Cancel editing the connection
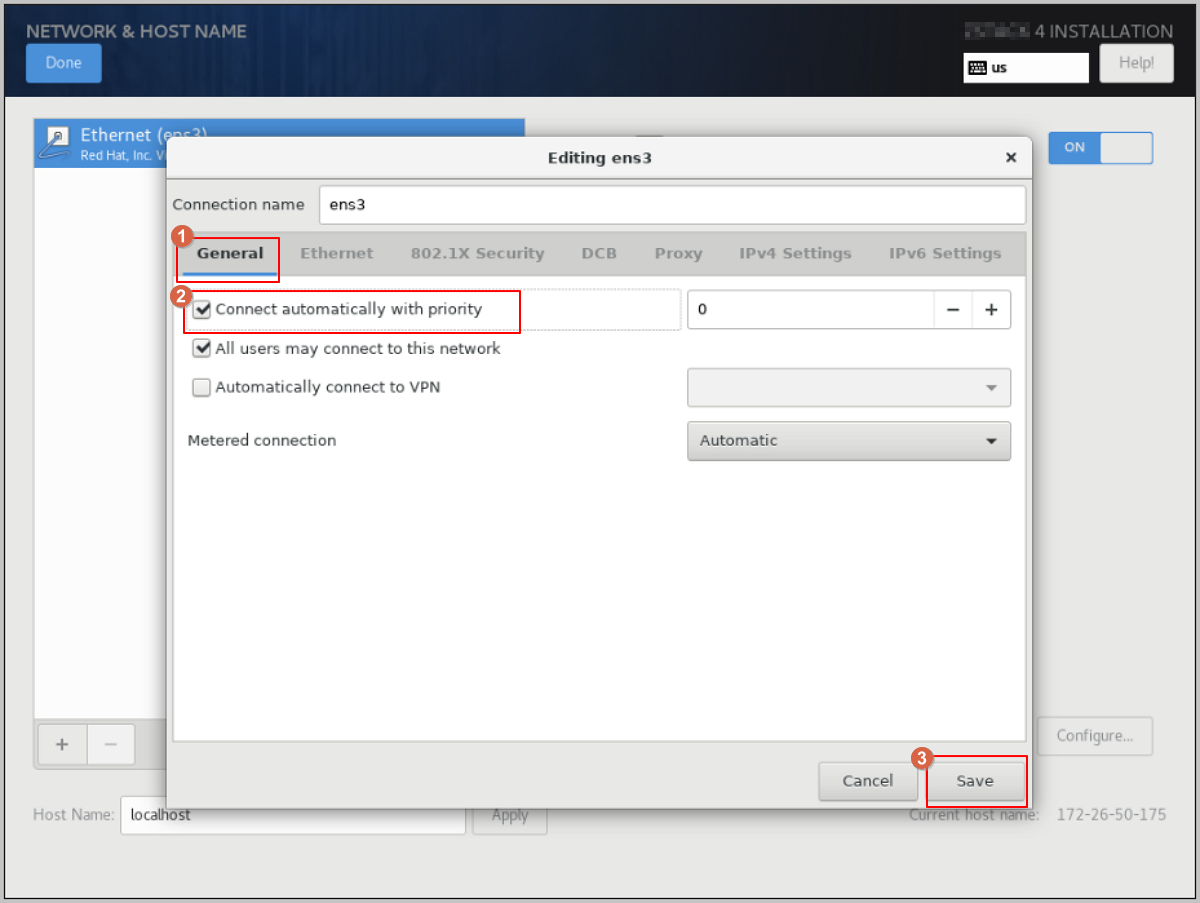Screen dimensions: 1200x903 [867, 781]
